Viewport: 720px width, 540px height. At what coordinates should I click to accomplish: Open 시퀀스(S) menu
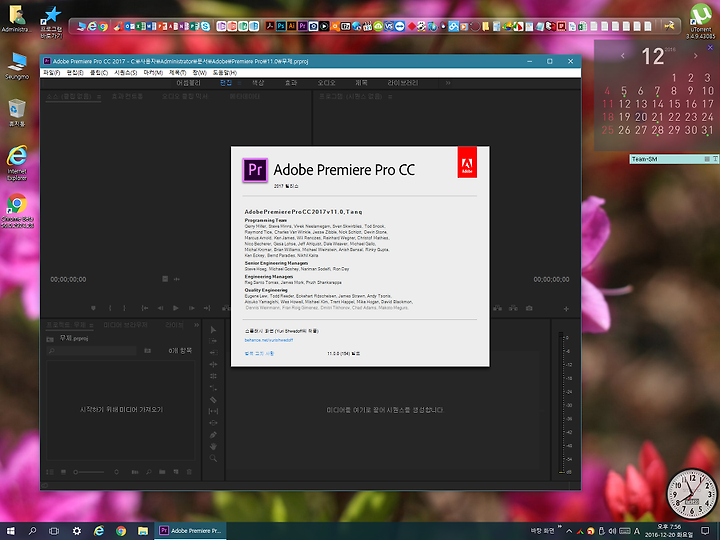126,73
